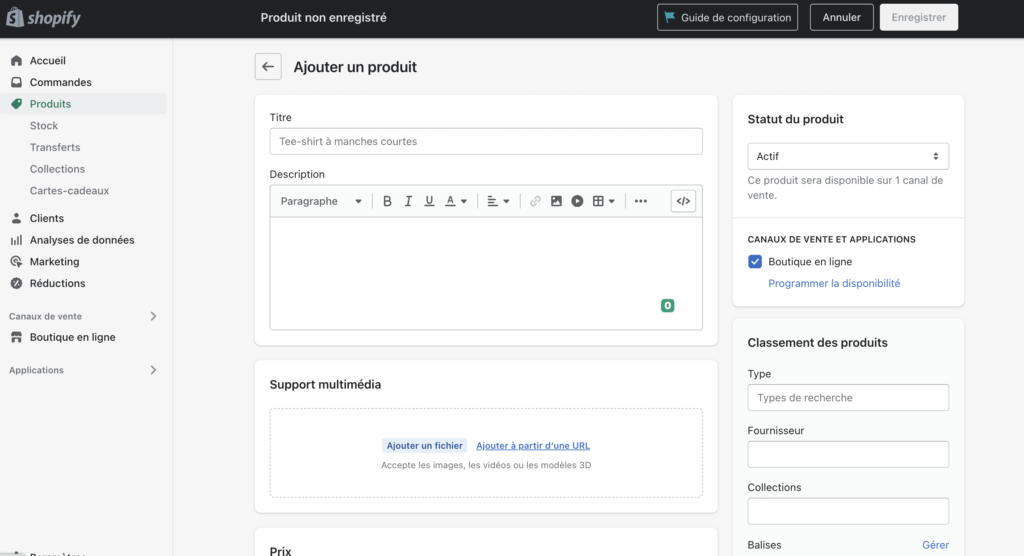This screenshot has width=1024, height=556.
Task: Apply underline formatting in description toolbar
Action: [x=429, y=201]
